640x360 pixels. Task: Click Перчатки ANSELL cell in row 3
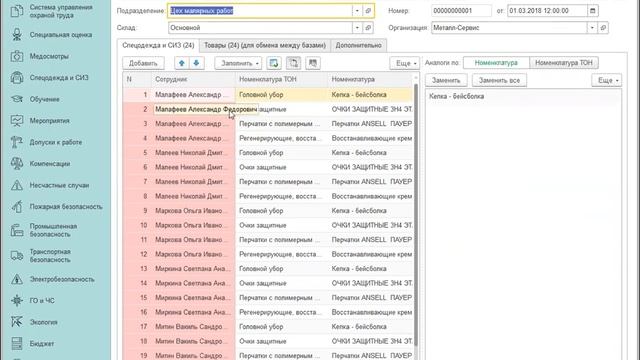point(370,124)
